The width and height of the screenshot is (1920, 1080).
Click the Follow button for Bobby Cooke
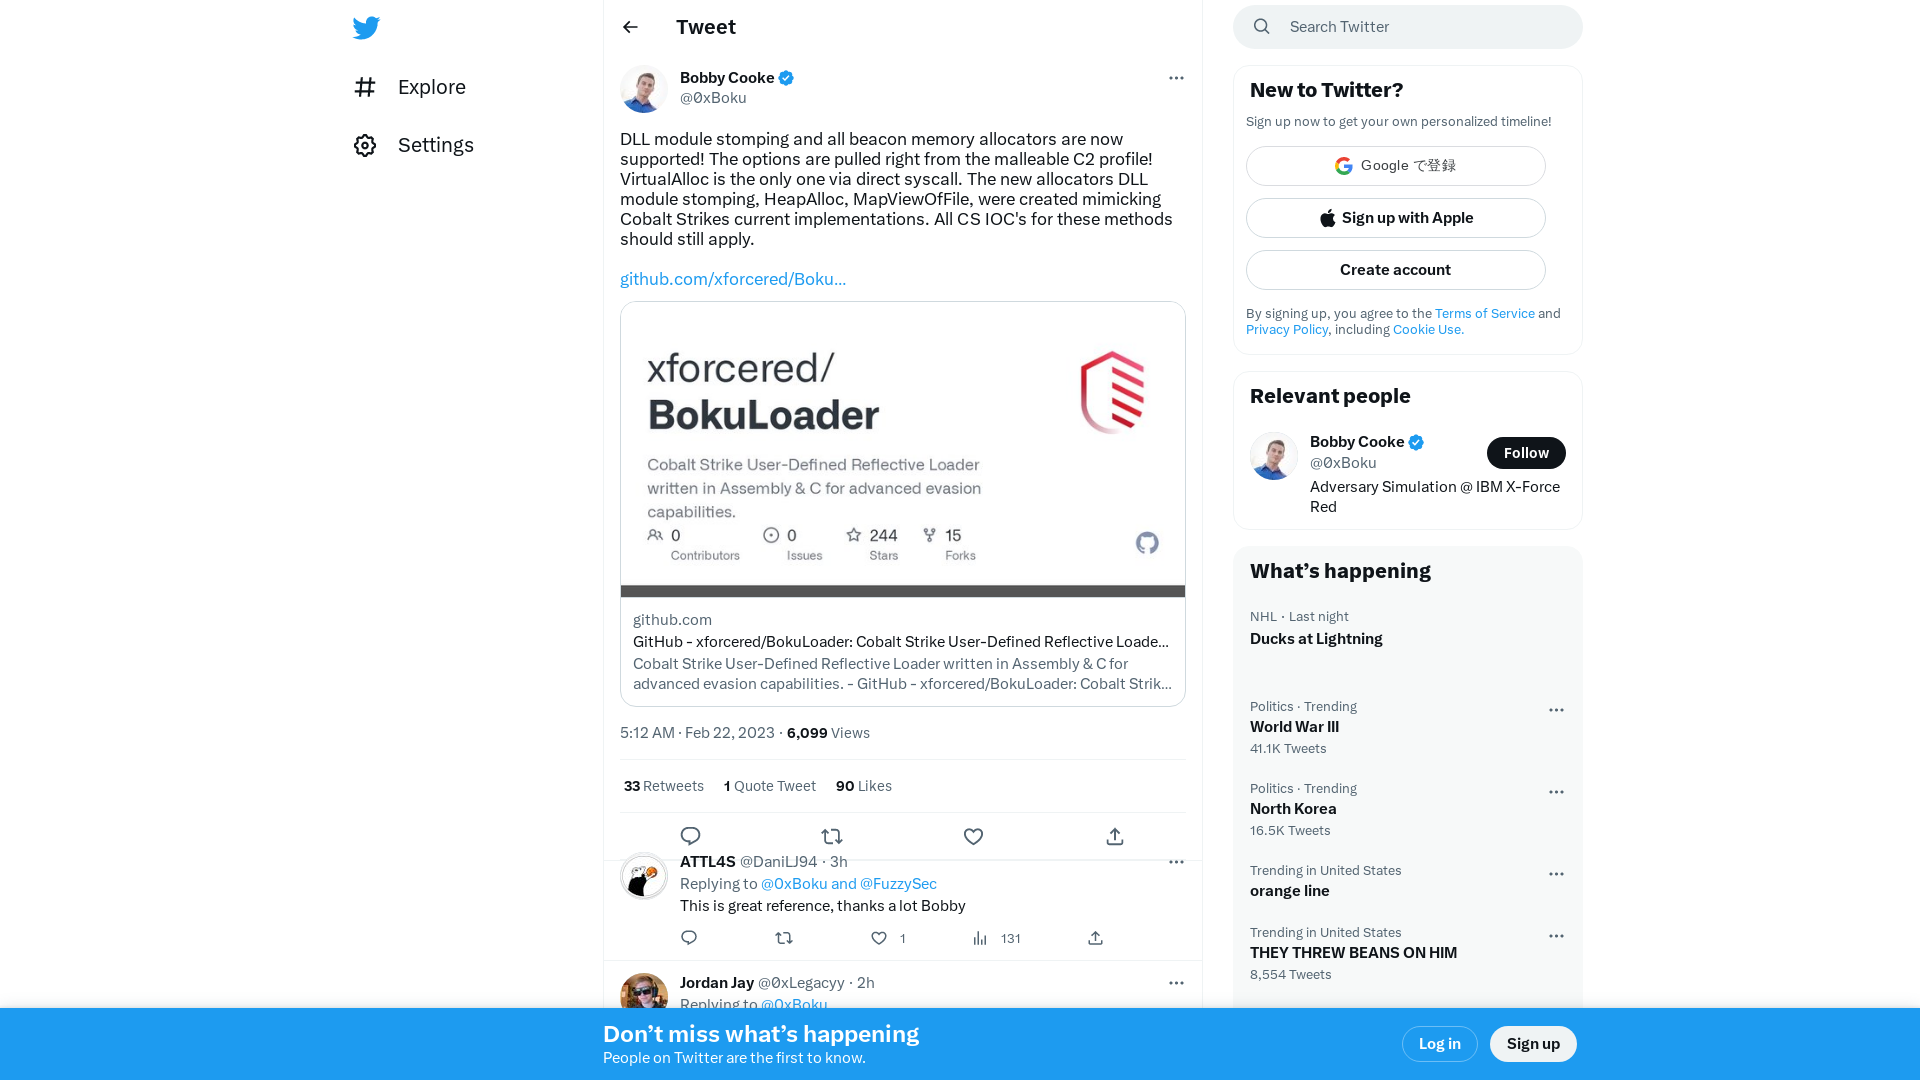click(1526, 452)
